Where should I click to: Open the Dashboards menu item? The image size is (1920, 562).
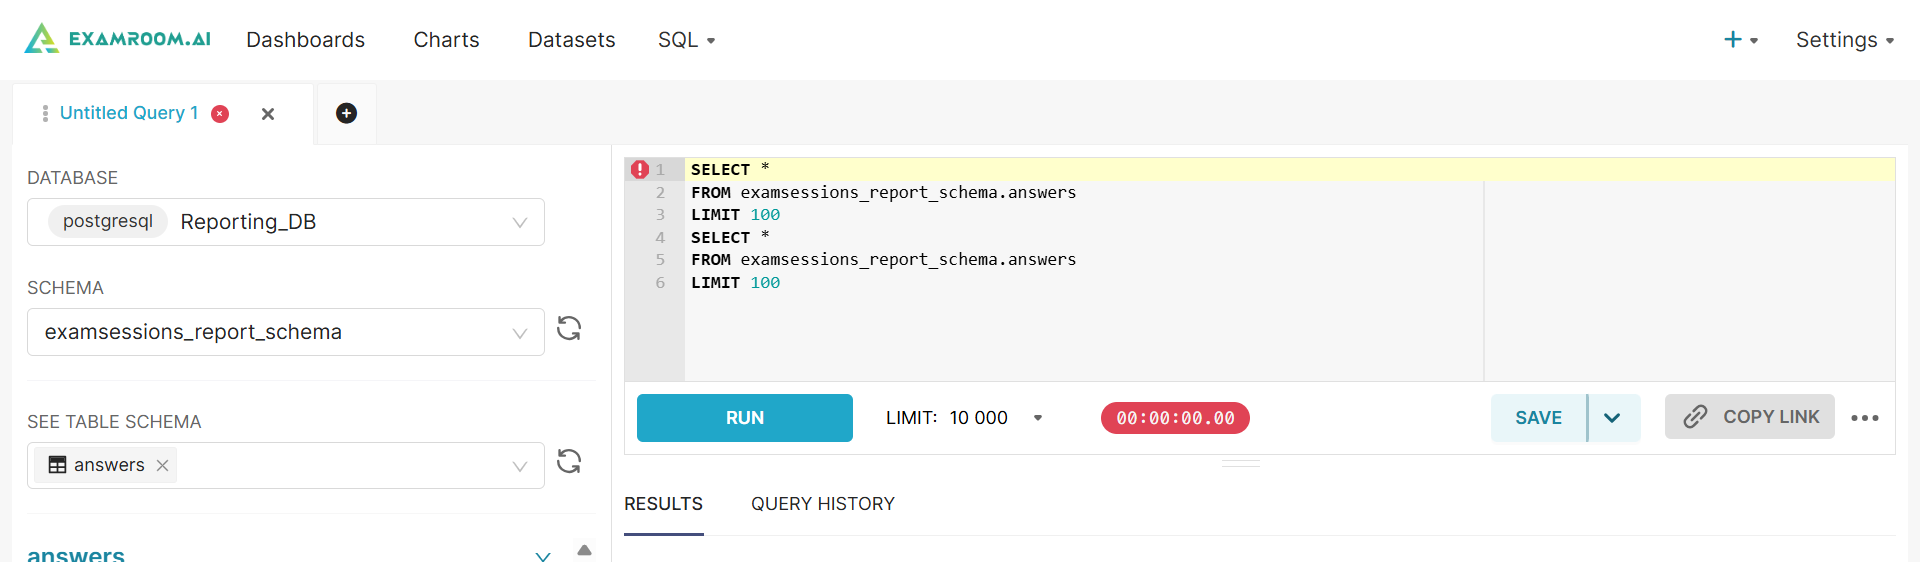pos(305,40)
